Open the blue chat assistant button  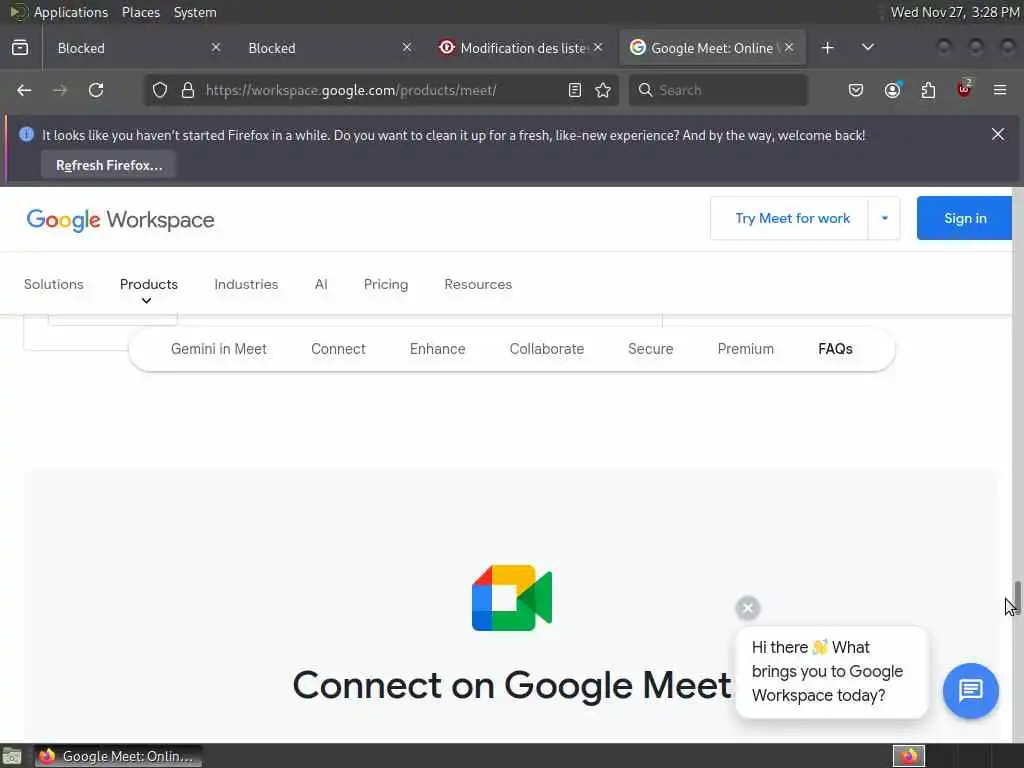click(970, 690)
